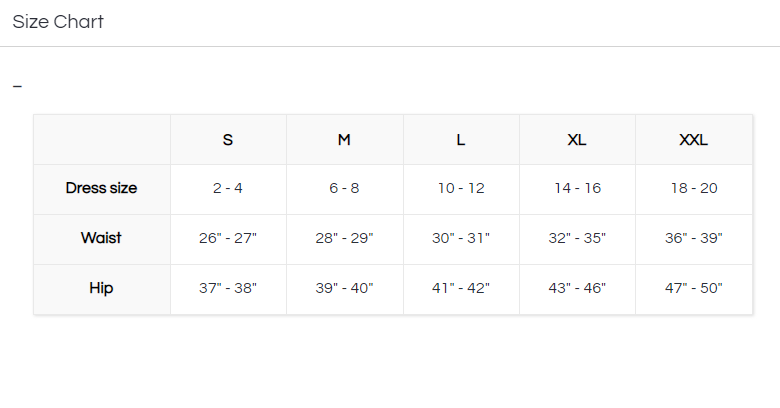The image size is (780, 408).
Task: Click dress size 14 - 16 cell
Action: pos(577,188)
